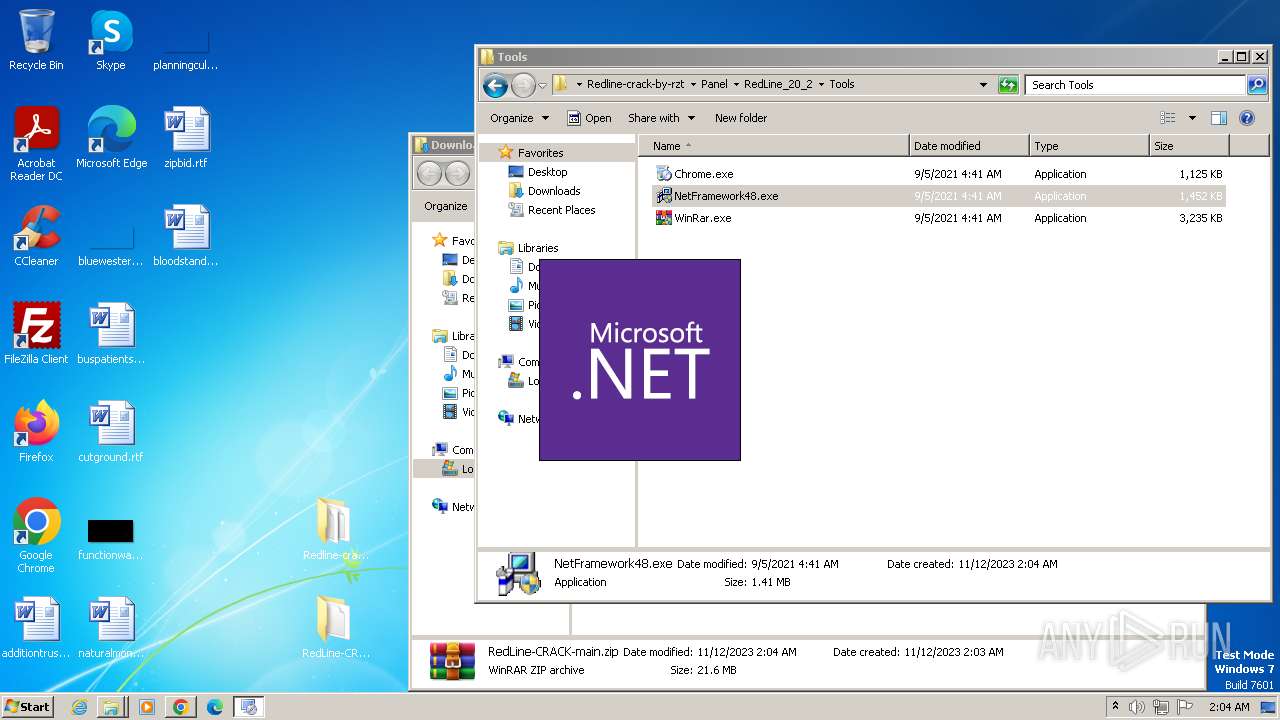Open buspatients document on desktop
Image resolution: width=1280 pixels, height=720 pixels.
(x=111, y=334)
